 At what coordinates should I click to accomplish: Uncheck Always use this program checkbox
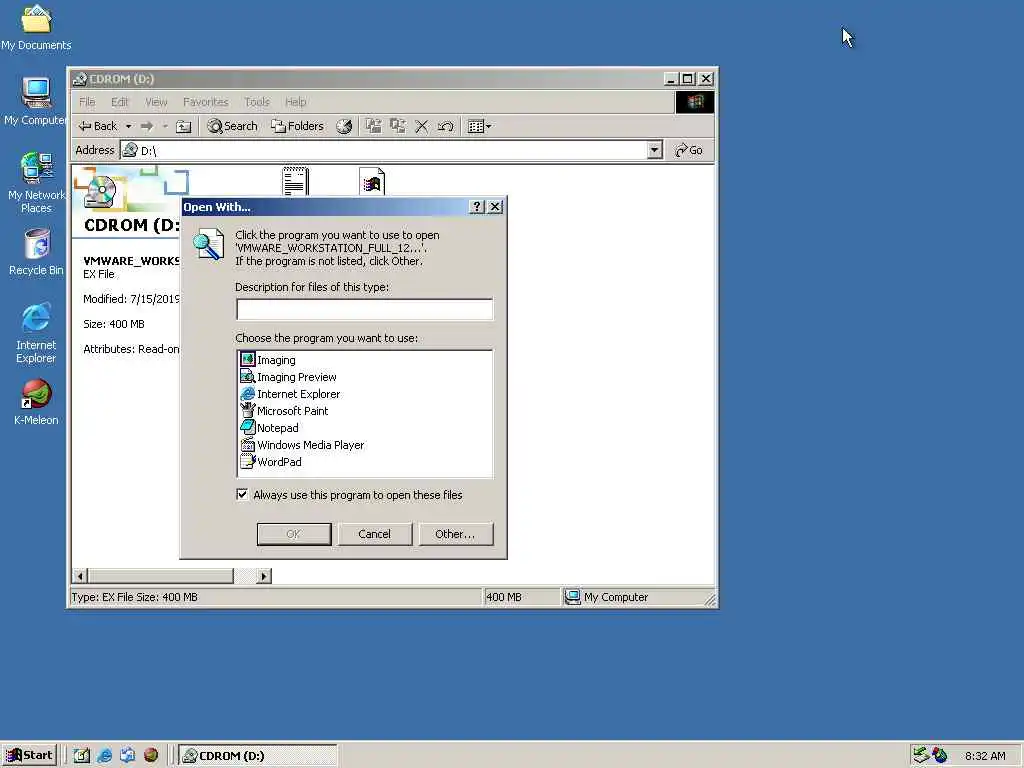(x=242, y=494)
